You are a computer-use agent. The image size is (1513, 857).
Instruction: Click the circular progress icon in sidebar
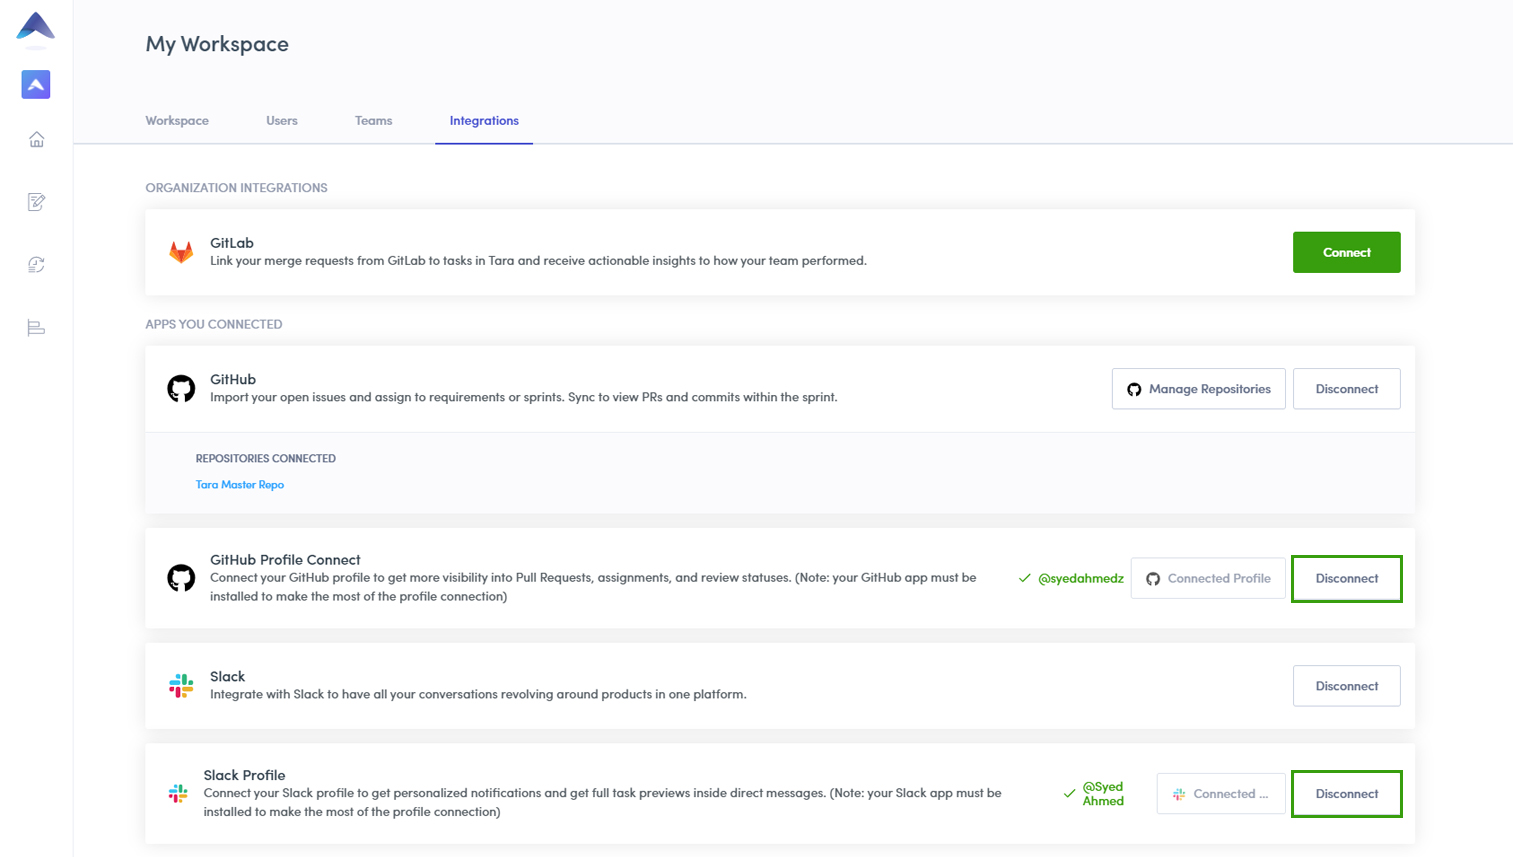click(36, 265)
